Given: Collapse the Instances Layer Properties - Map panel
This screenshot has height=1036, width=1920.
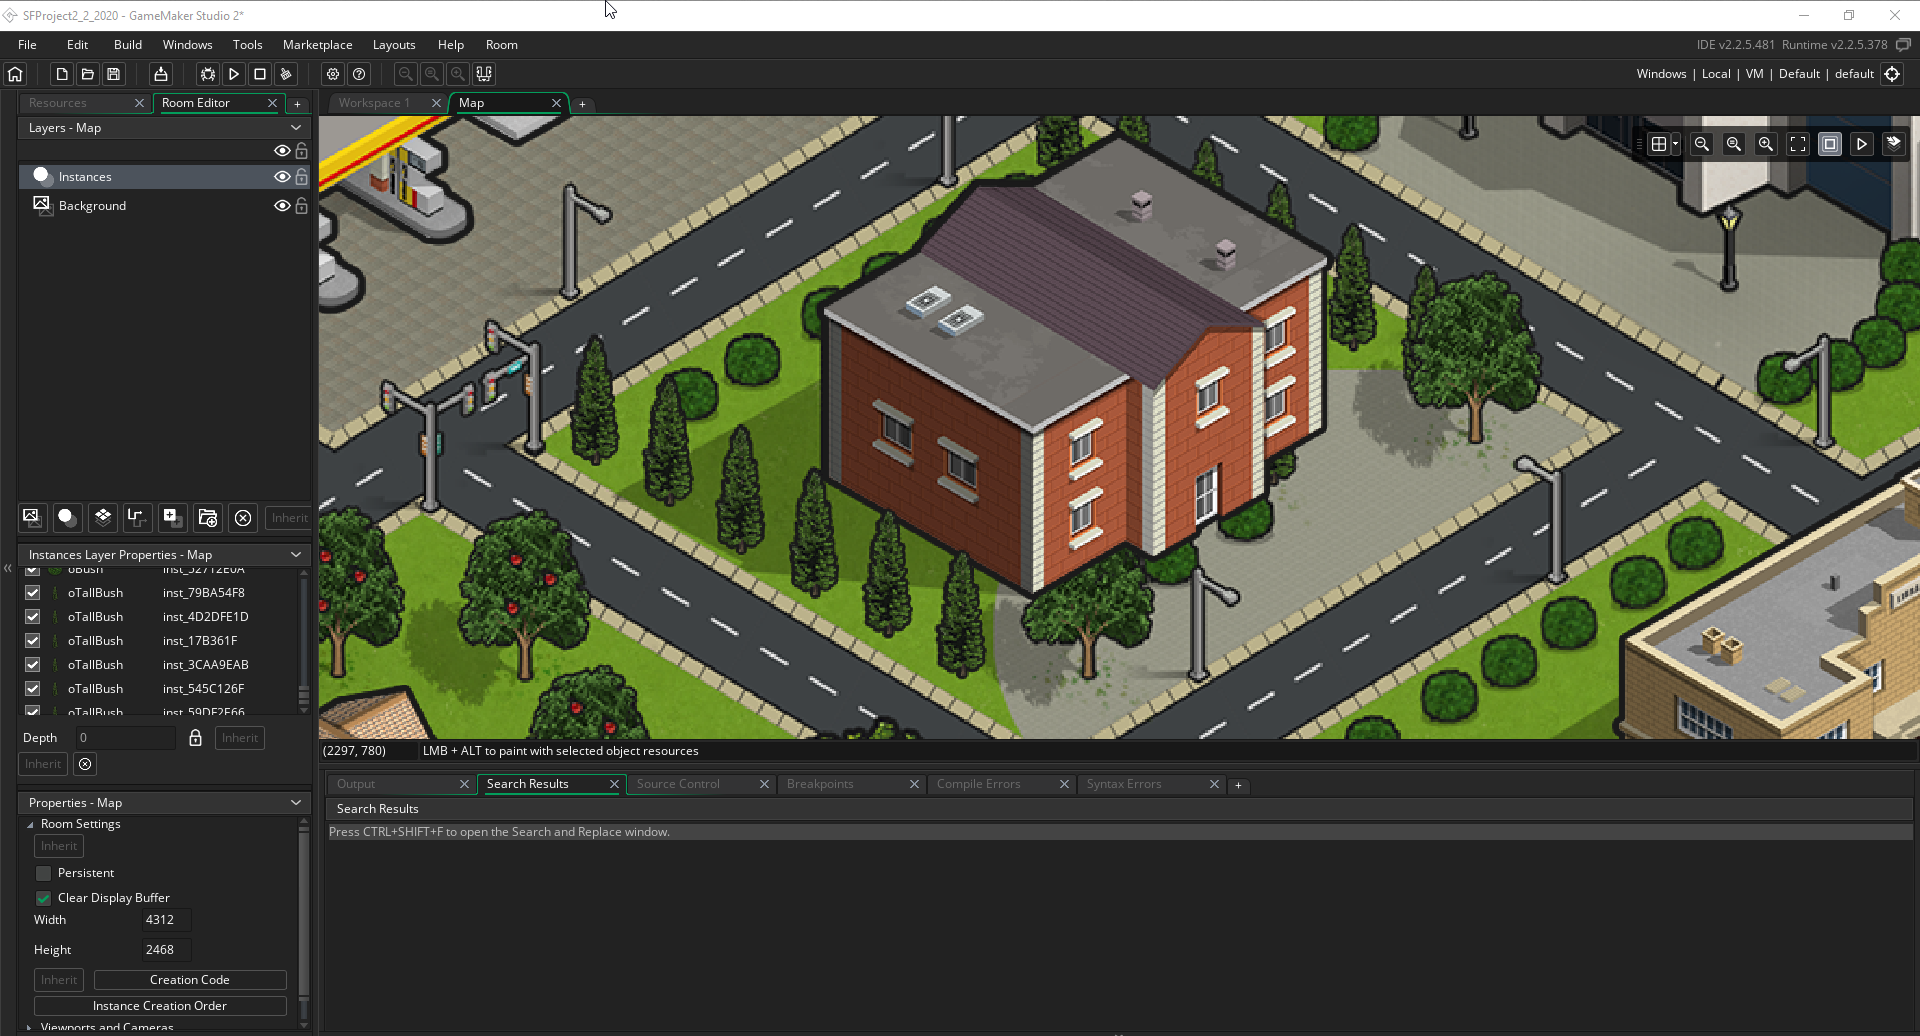Looking at the screenshot, I should point(296,555).
